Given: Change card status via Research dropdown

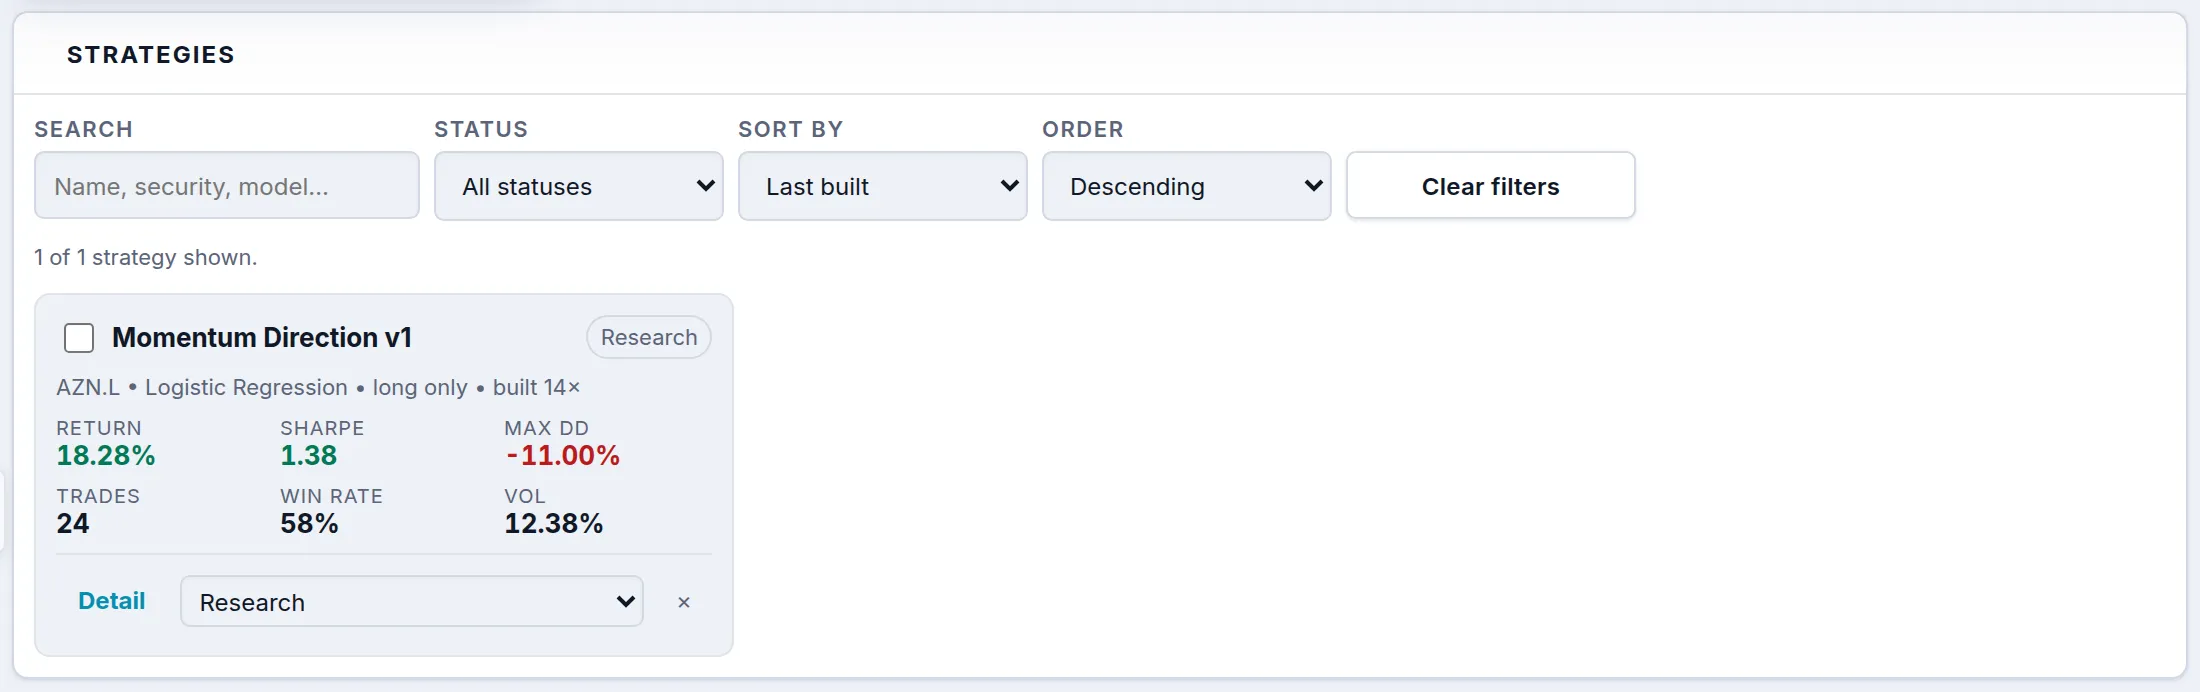Looking at the screenshot, I should (x=412, y=602).
